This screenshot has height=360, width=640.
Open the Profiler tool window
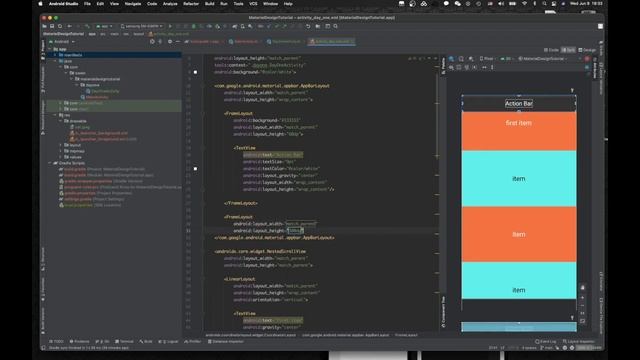pos(193,341)
